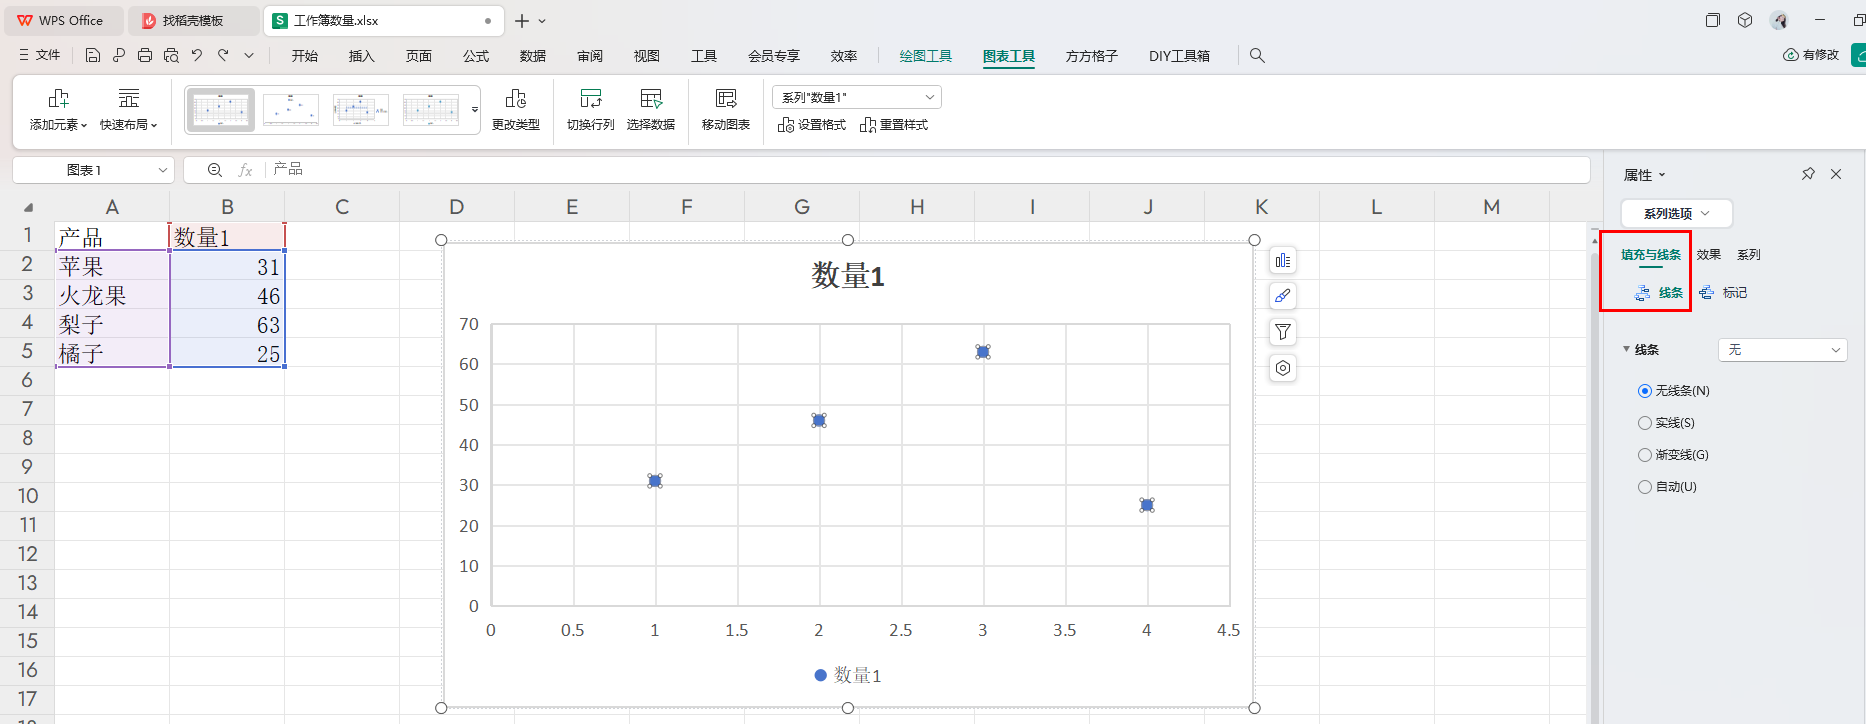Screen dimensions: 1866x724
Task: Open the chart style brush side button
Action: (x=1283, y=296)
